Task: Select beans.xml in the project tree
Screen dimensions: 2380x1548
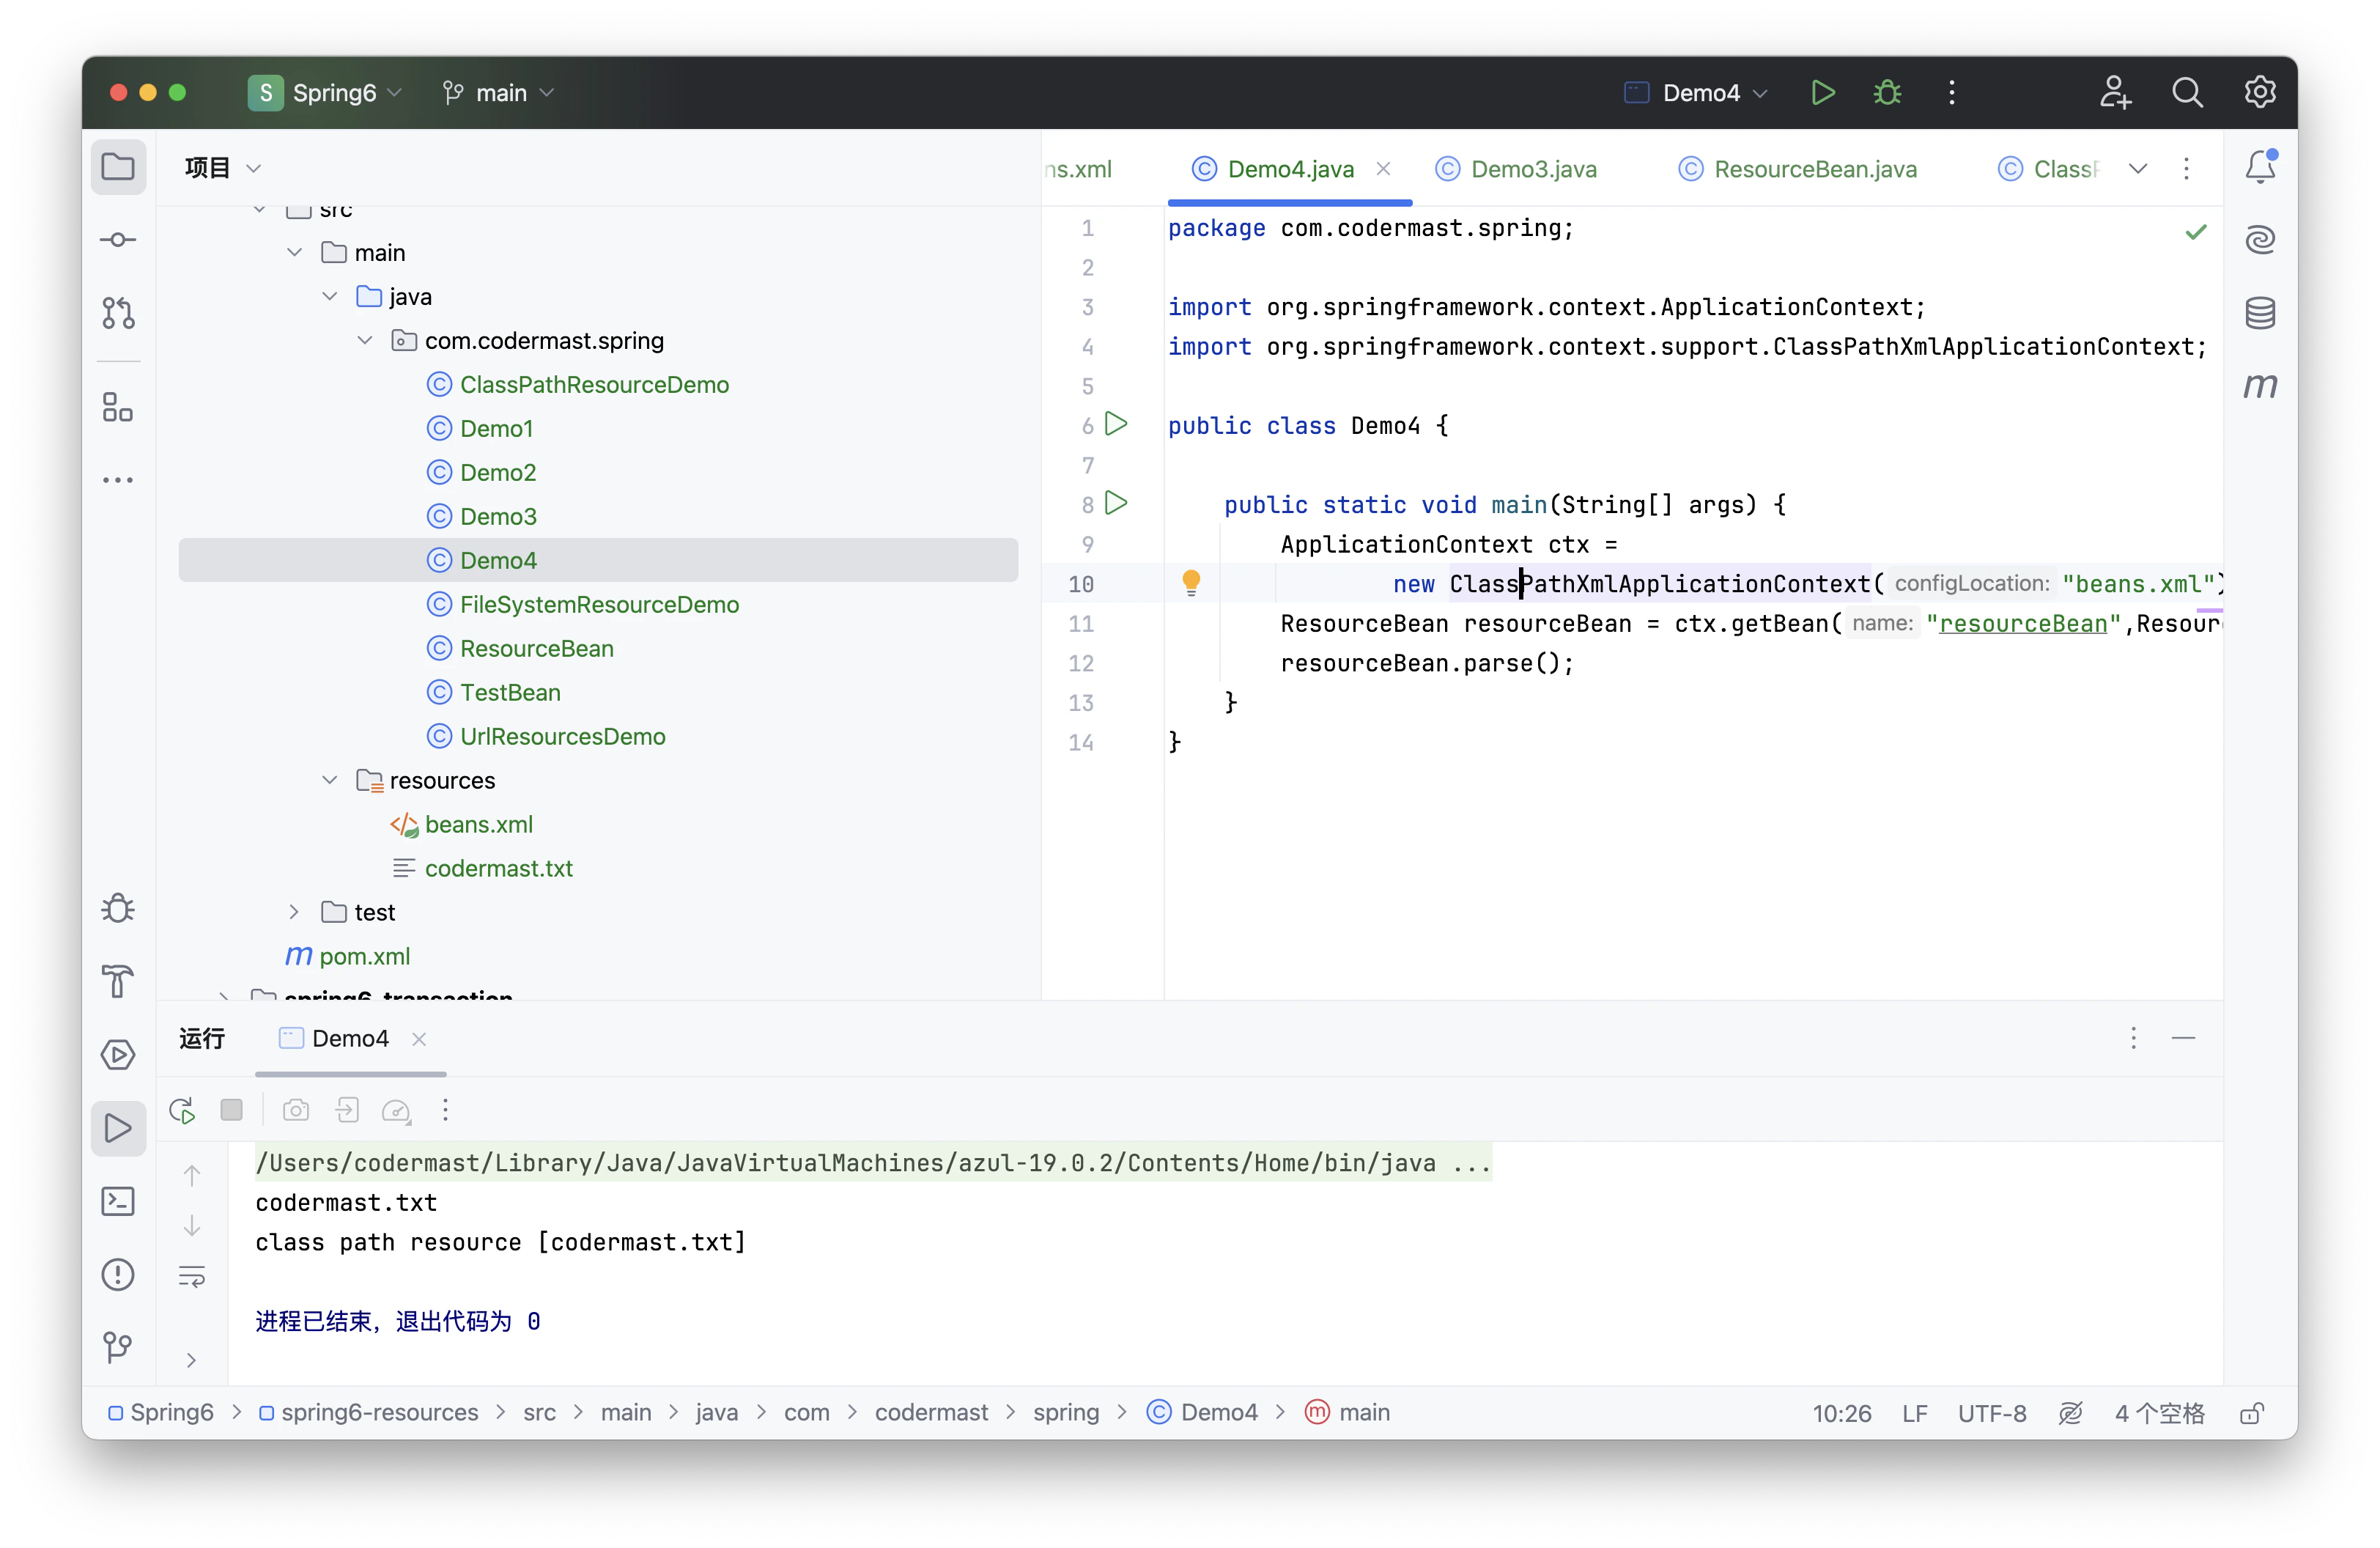Action: 478,824
